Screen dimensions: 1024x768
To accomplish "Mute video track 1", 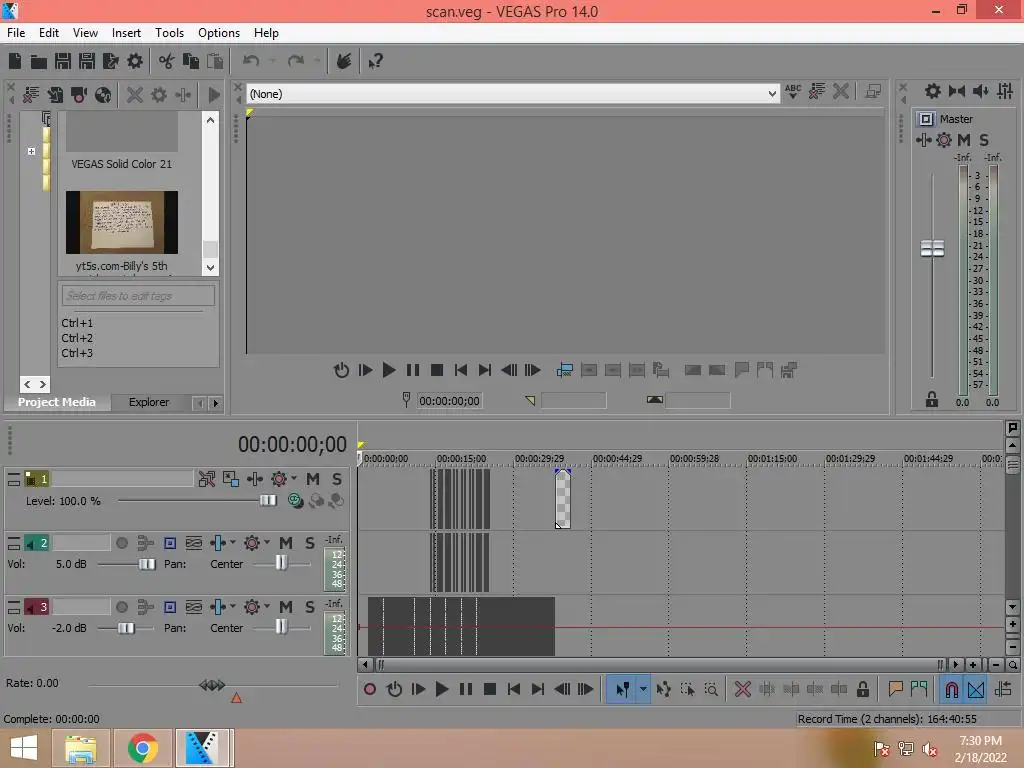I will coord(313,479).
